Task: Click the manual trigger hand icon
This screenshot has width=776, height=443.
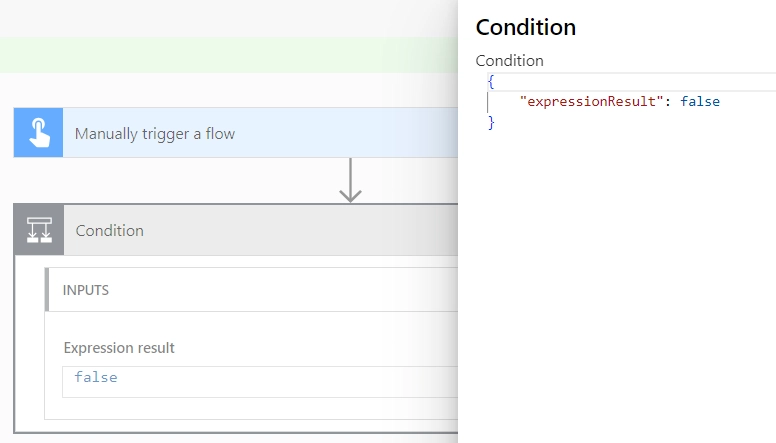Action: point(39,133)
